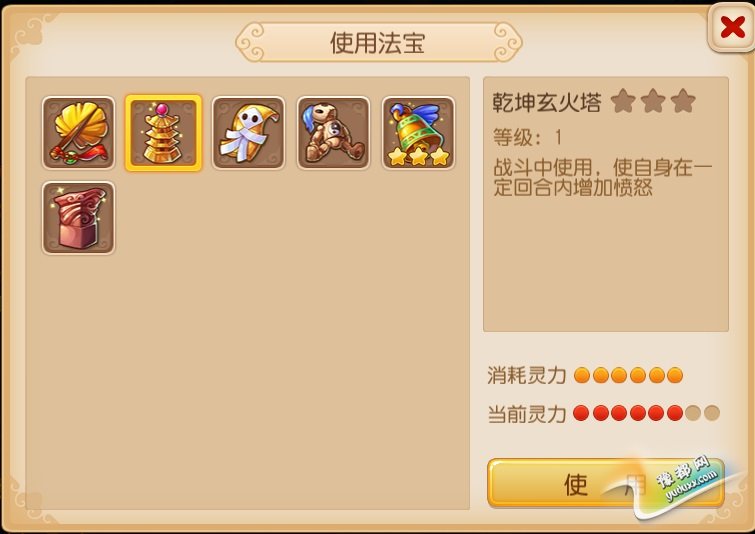Click the 使用法宝 title banner
The image size is (755, 534).
pos(378,42)
